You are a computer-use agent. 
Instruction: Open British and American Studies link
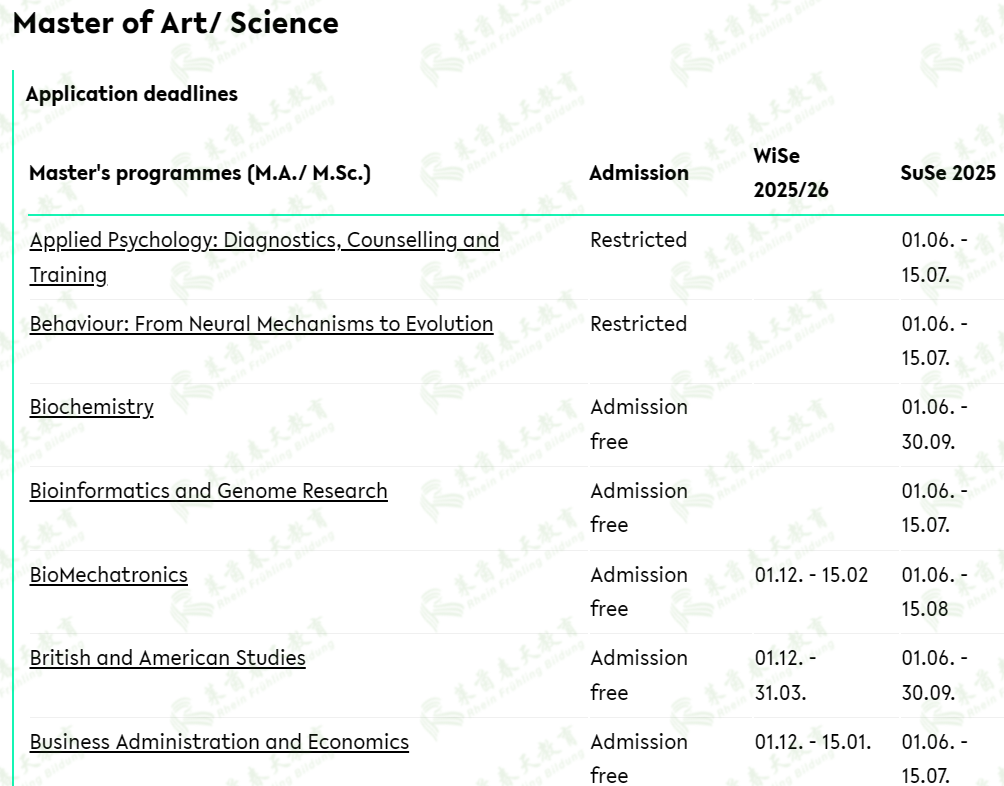click(x=168, y=658)
